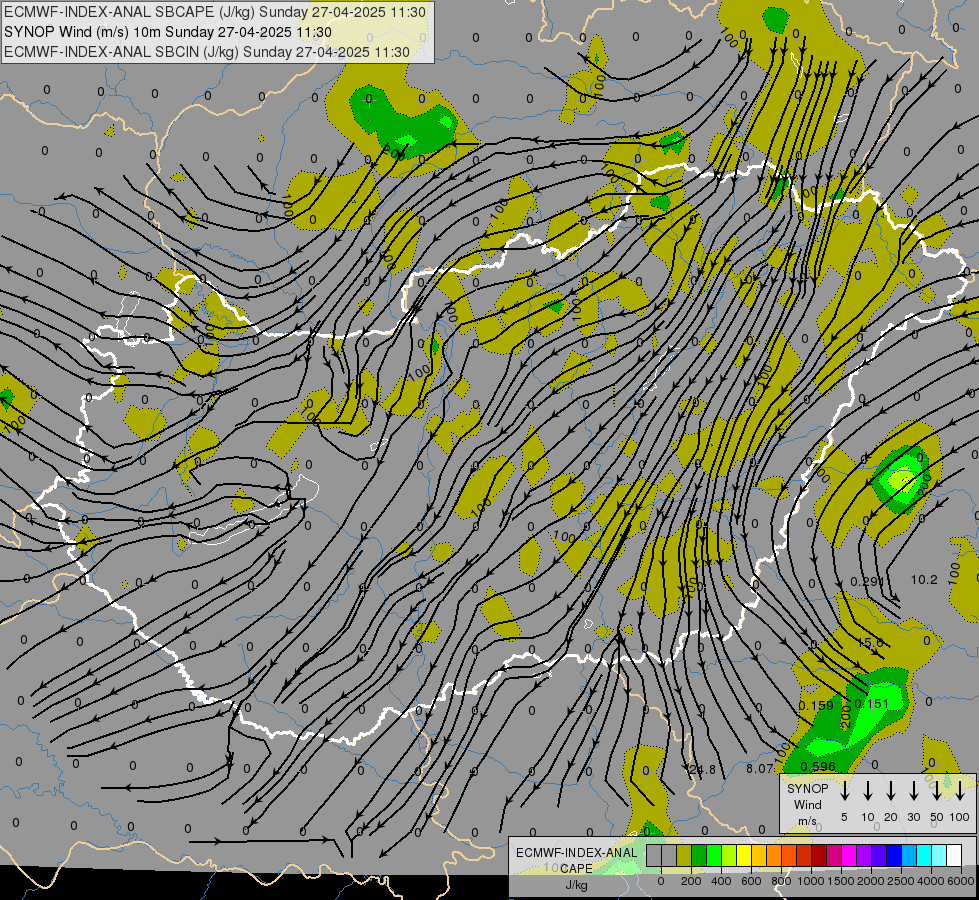Screen dimensions: 979x900
Task: Click the 0.596 value on the map
Action: pyautogui.click(x=818, y=767)
